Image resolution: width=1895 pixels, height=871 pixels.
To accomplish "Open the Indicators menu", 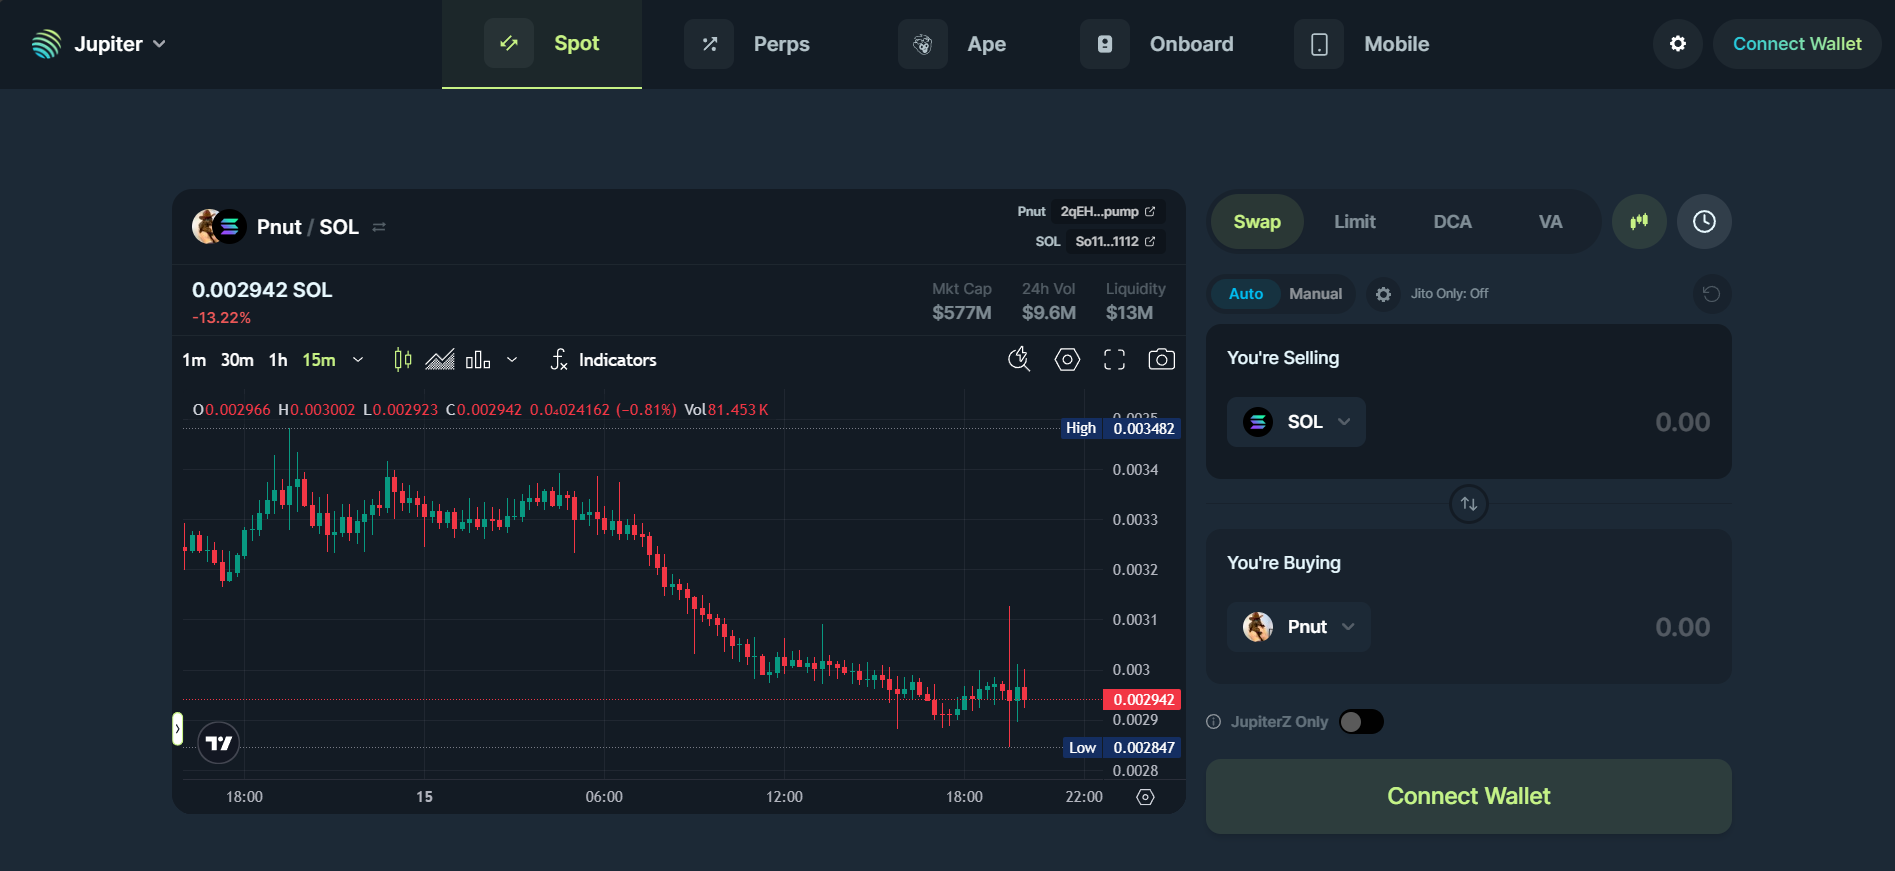I will 603,360.
